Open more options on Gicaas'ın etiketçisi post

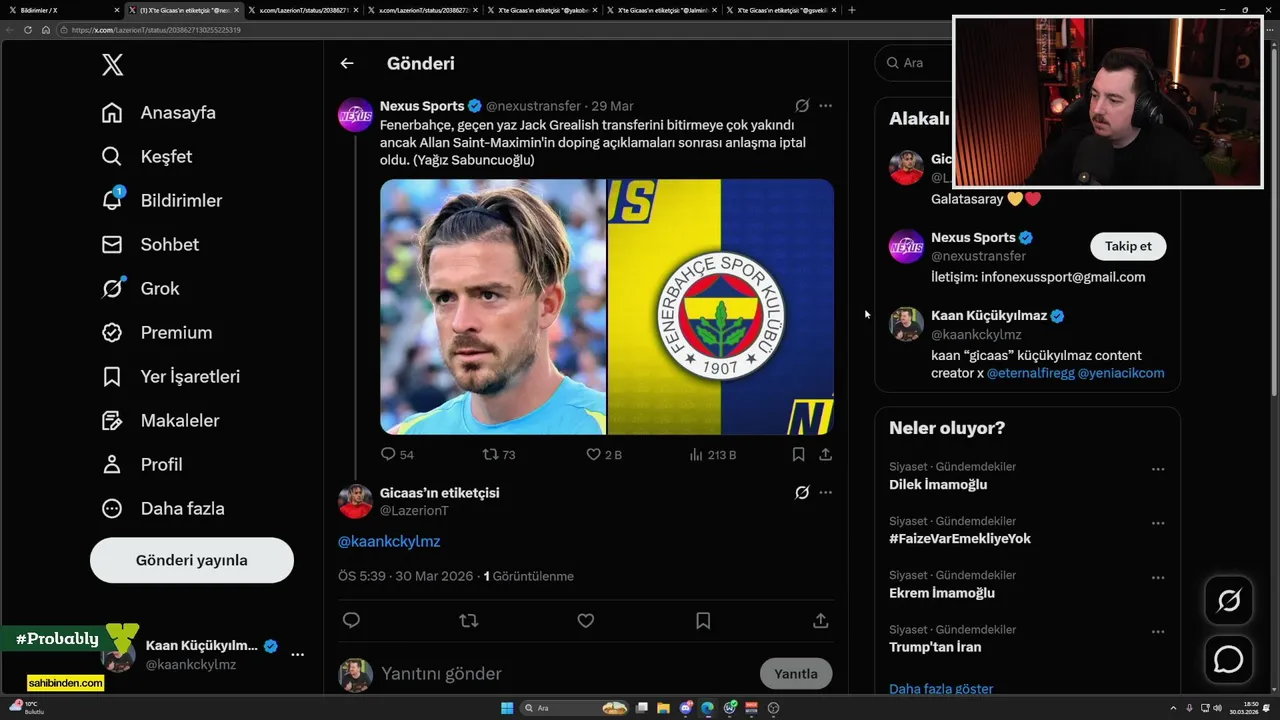(825, 493)
